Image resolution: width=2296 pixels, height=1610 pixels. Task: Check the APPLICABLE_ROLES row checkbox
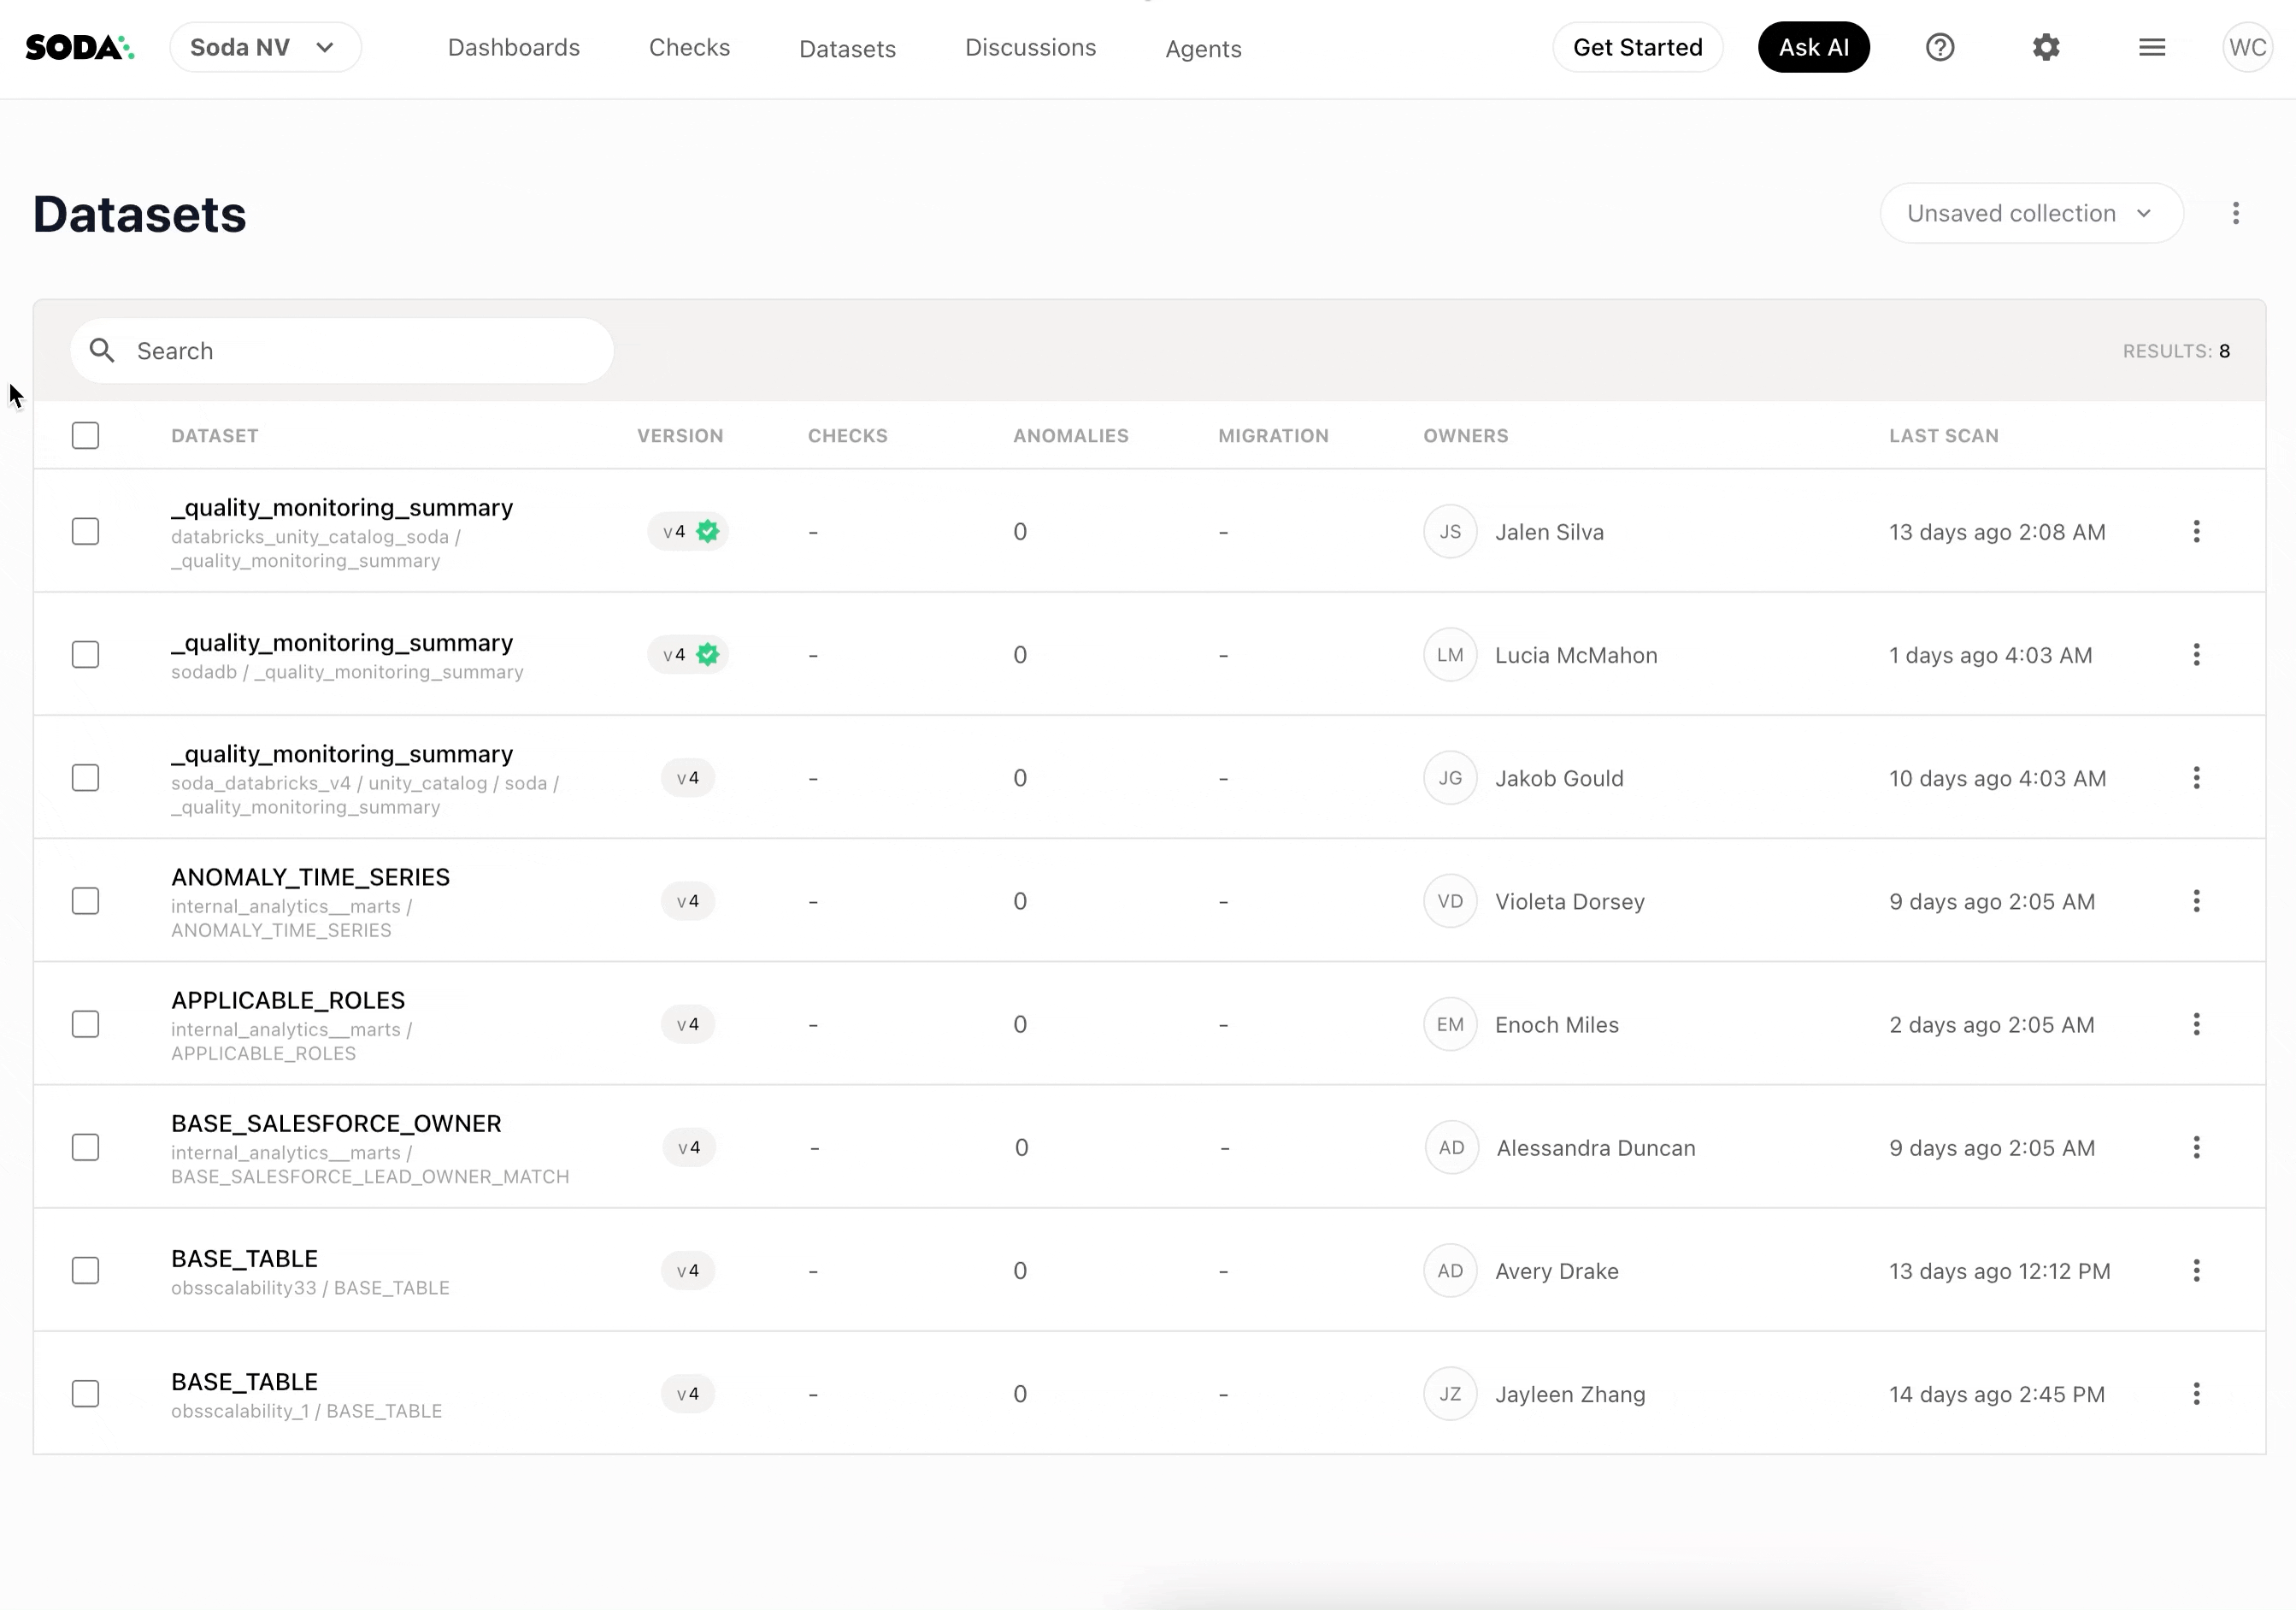click(x=86, y=1024)
